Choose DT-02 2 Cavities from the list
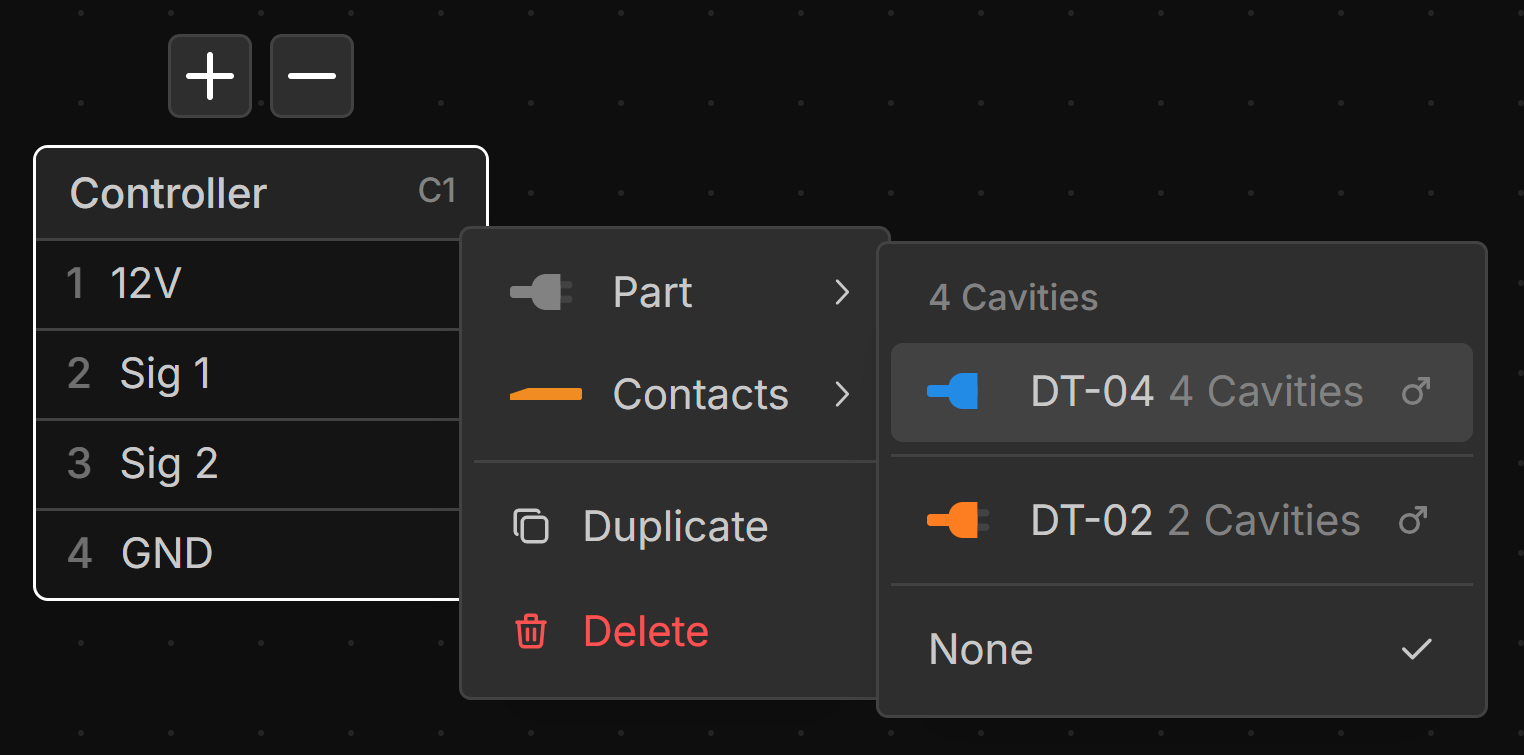 click(1194, 520)
